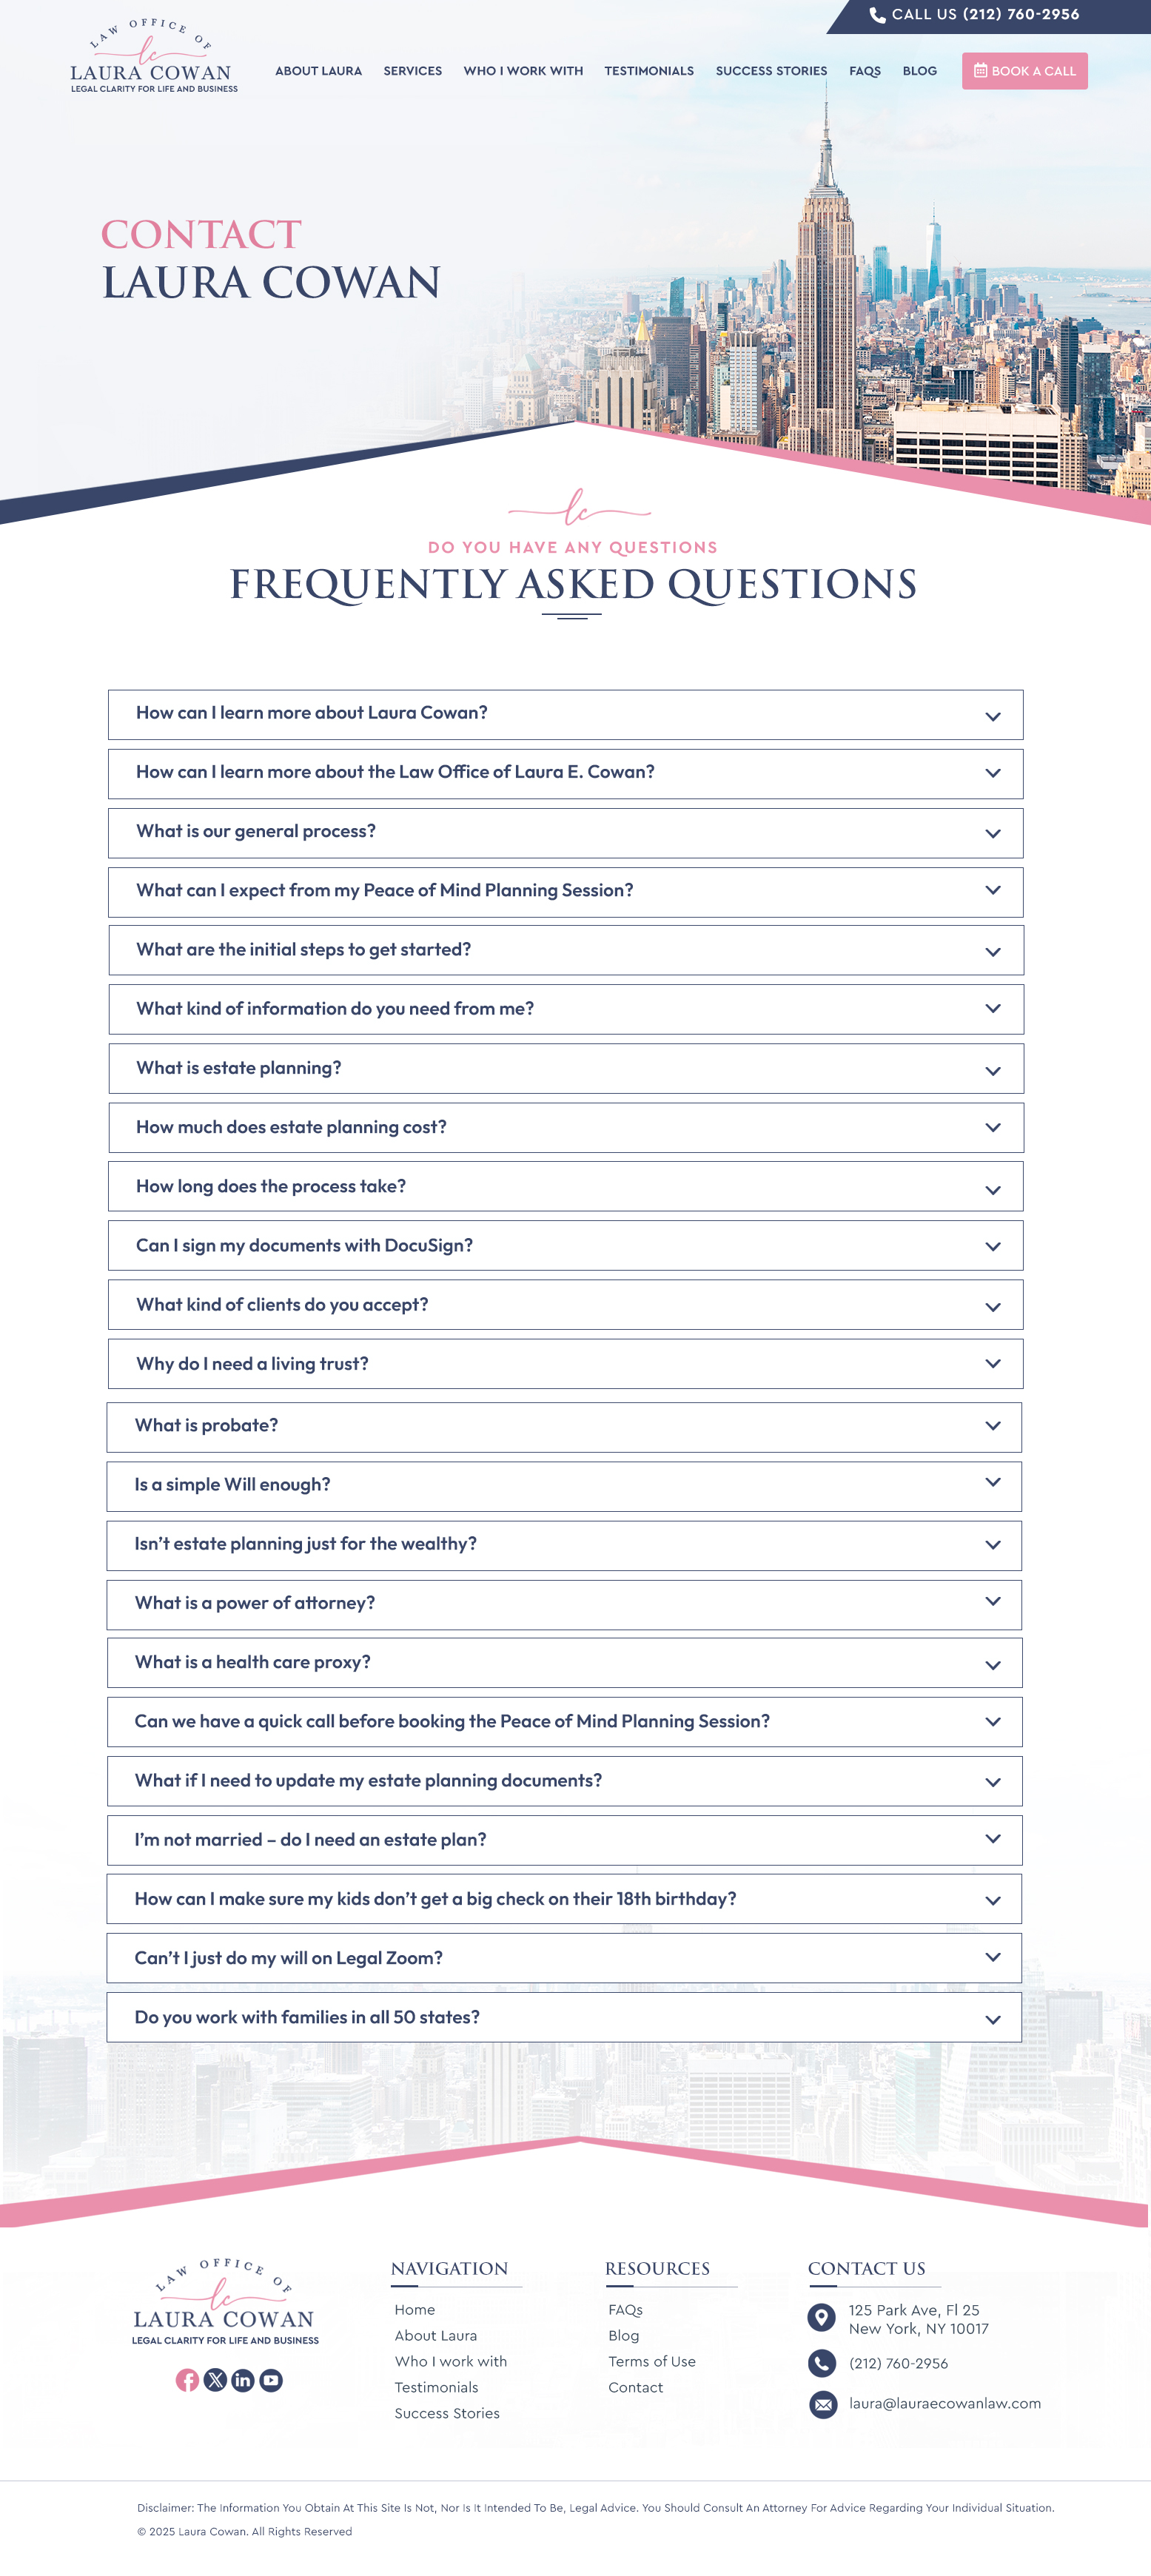Expand the "What is probate?" question
This screenshot has width=1151, height=2576.
pyautogui.click(x=564, y=1426)
